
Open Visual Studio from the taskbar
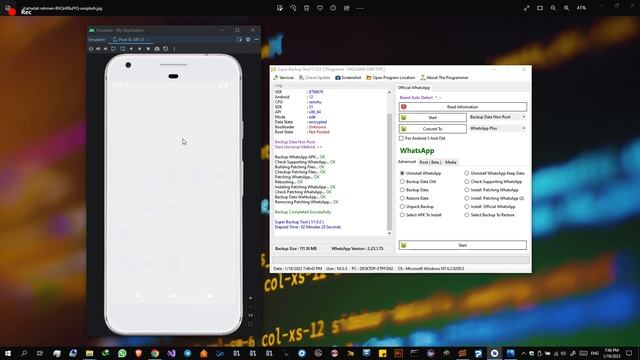tap(171, 353)
